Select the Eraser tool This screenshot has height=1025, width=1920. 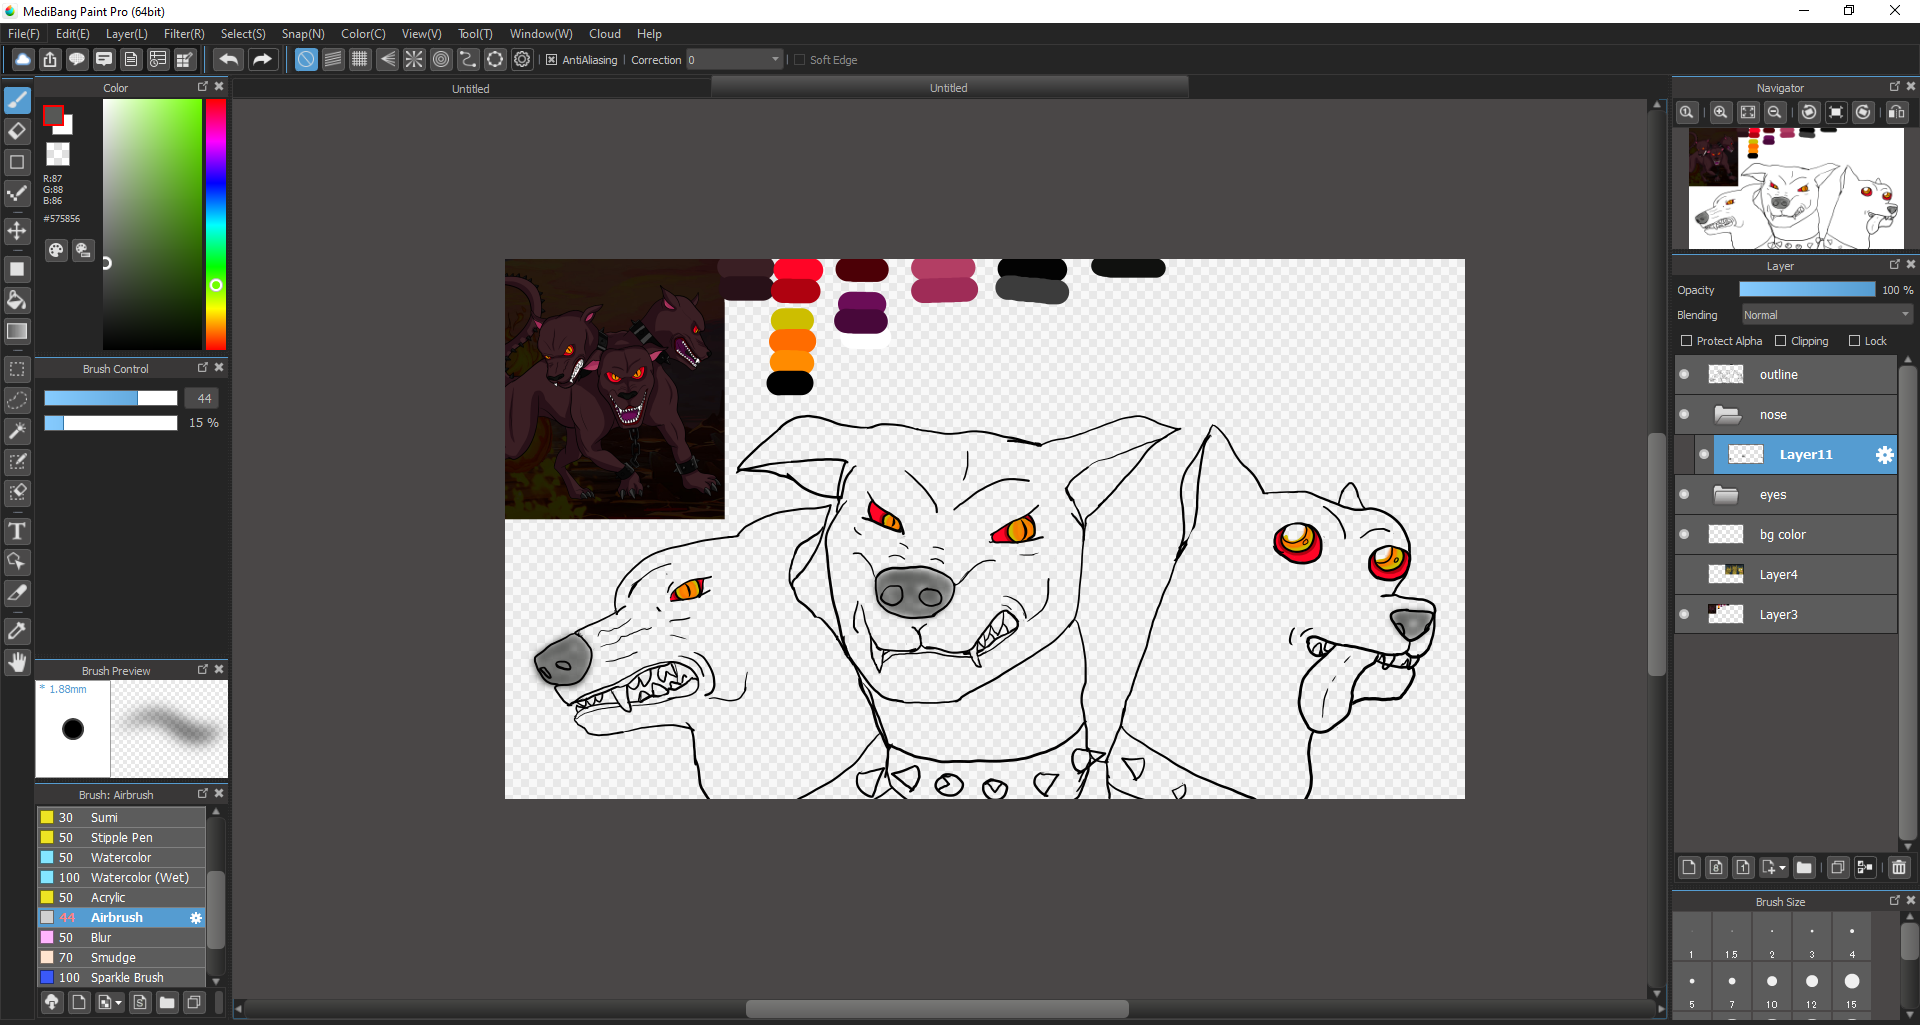(x=17, y=131)
